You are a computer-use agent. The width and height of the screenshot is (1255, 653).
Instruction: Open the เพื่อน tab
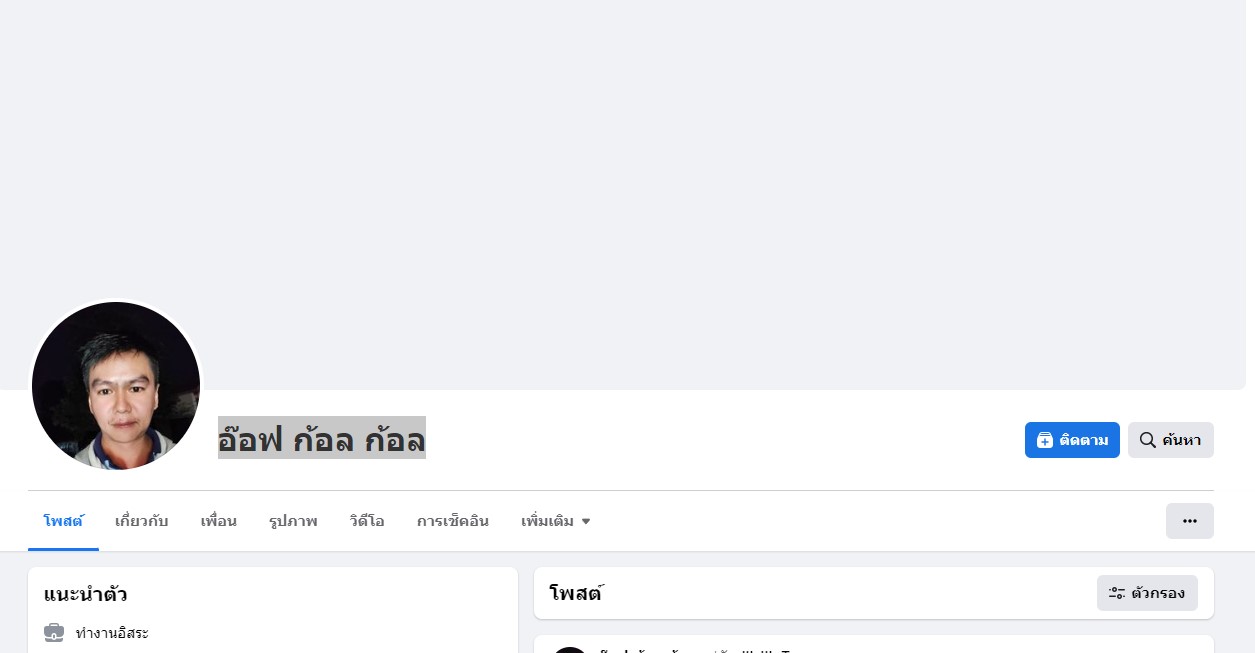tap(219, 521)
